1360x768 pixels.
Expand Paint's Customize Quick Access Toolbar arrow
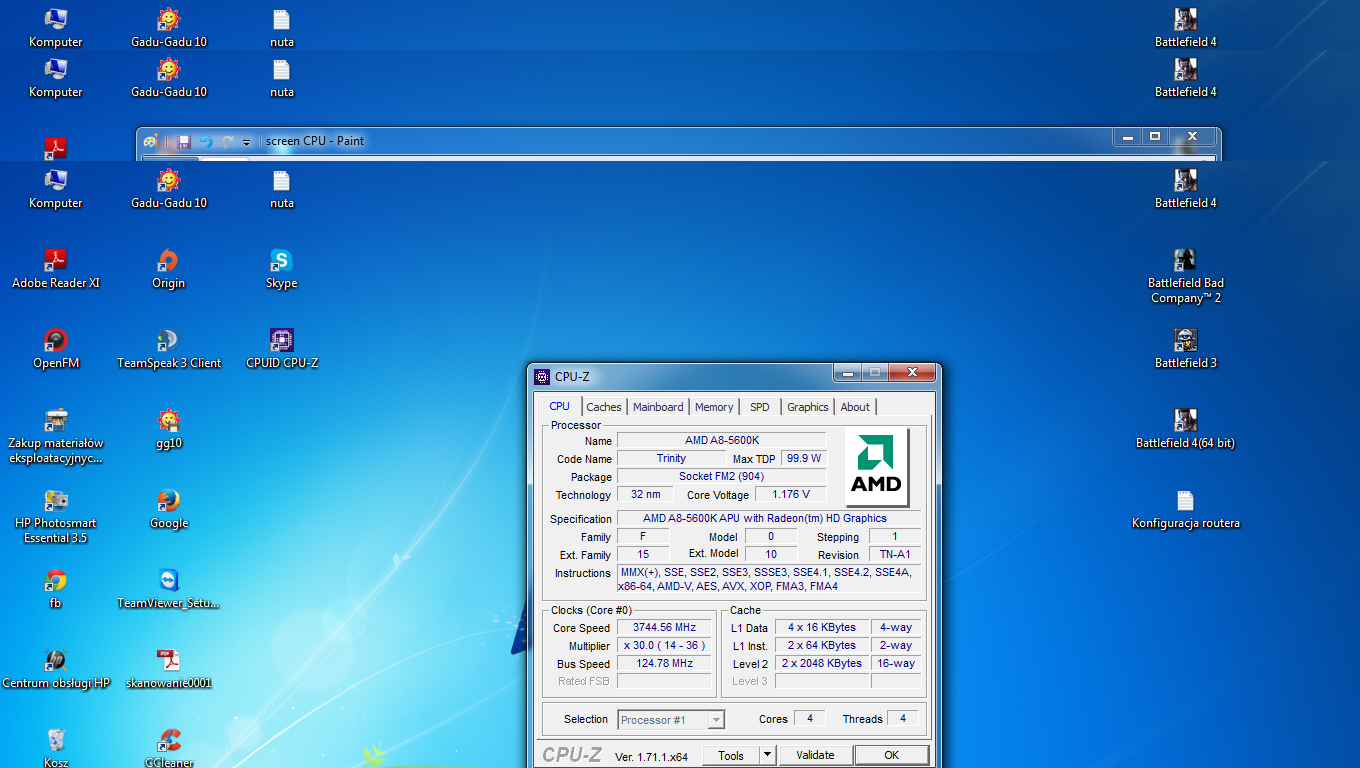[x=247, y=143]
